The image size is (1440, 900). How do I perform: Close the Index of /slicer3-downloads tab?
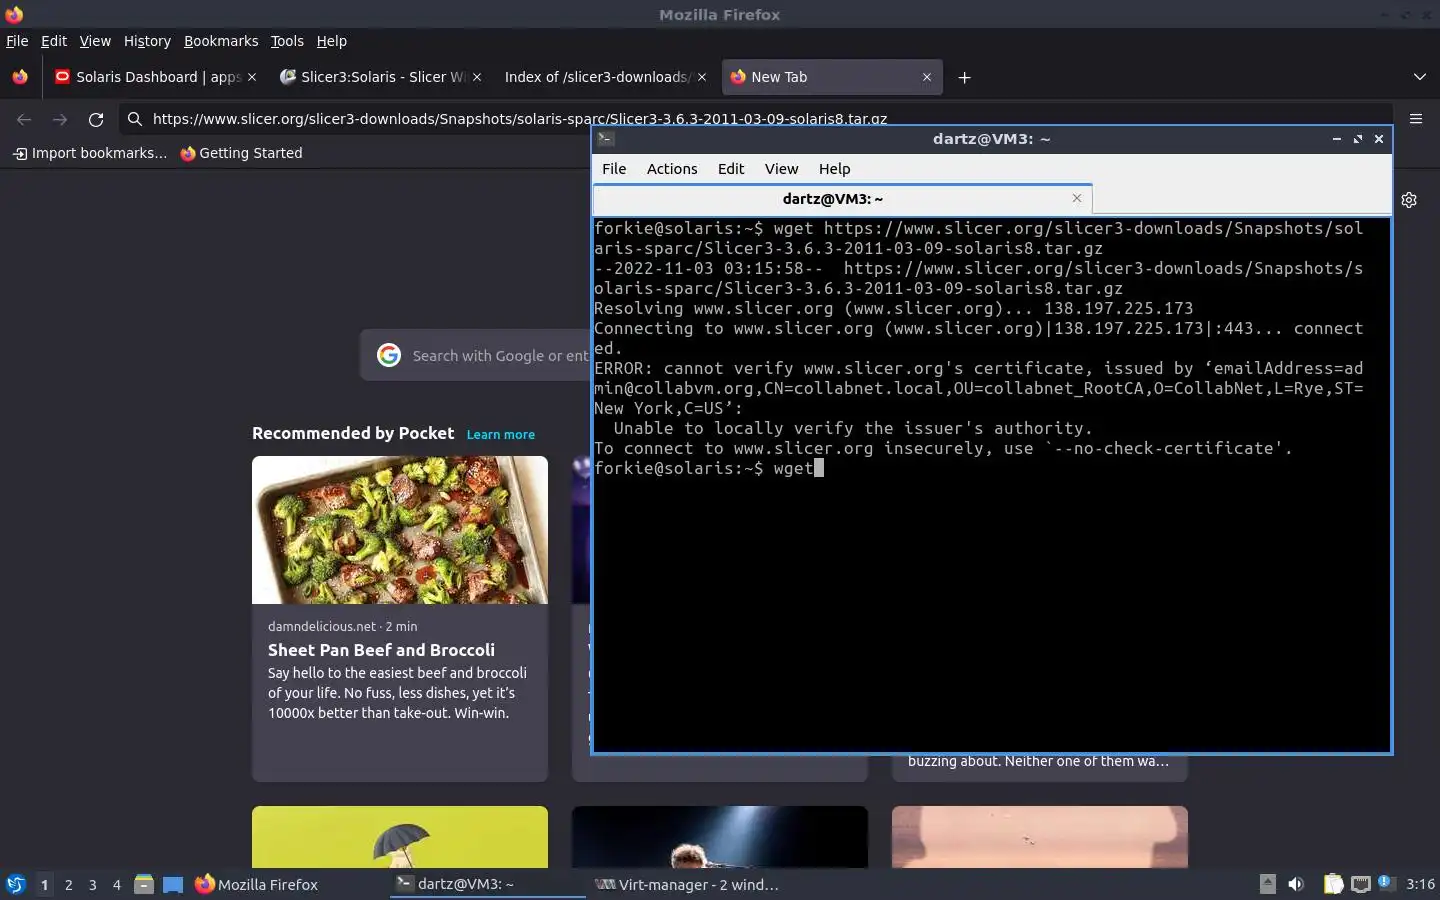pos(702,77)
